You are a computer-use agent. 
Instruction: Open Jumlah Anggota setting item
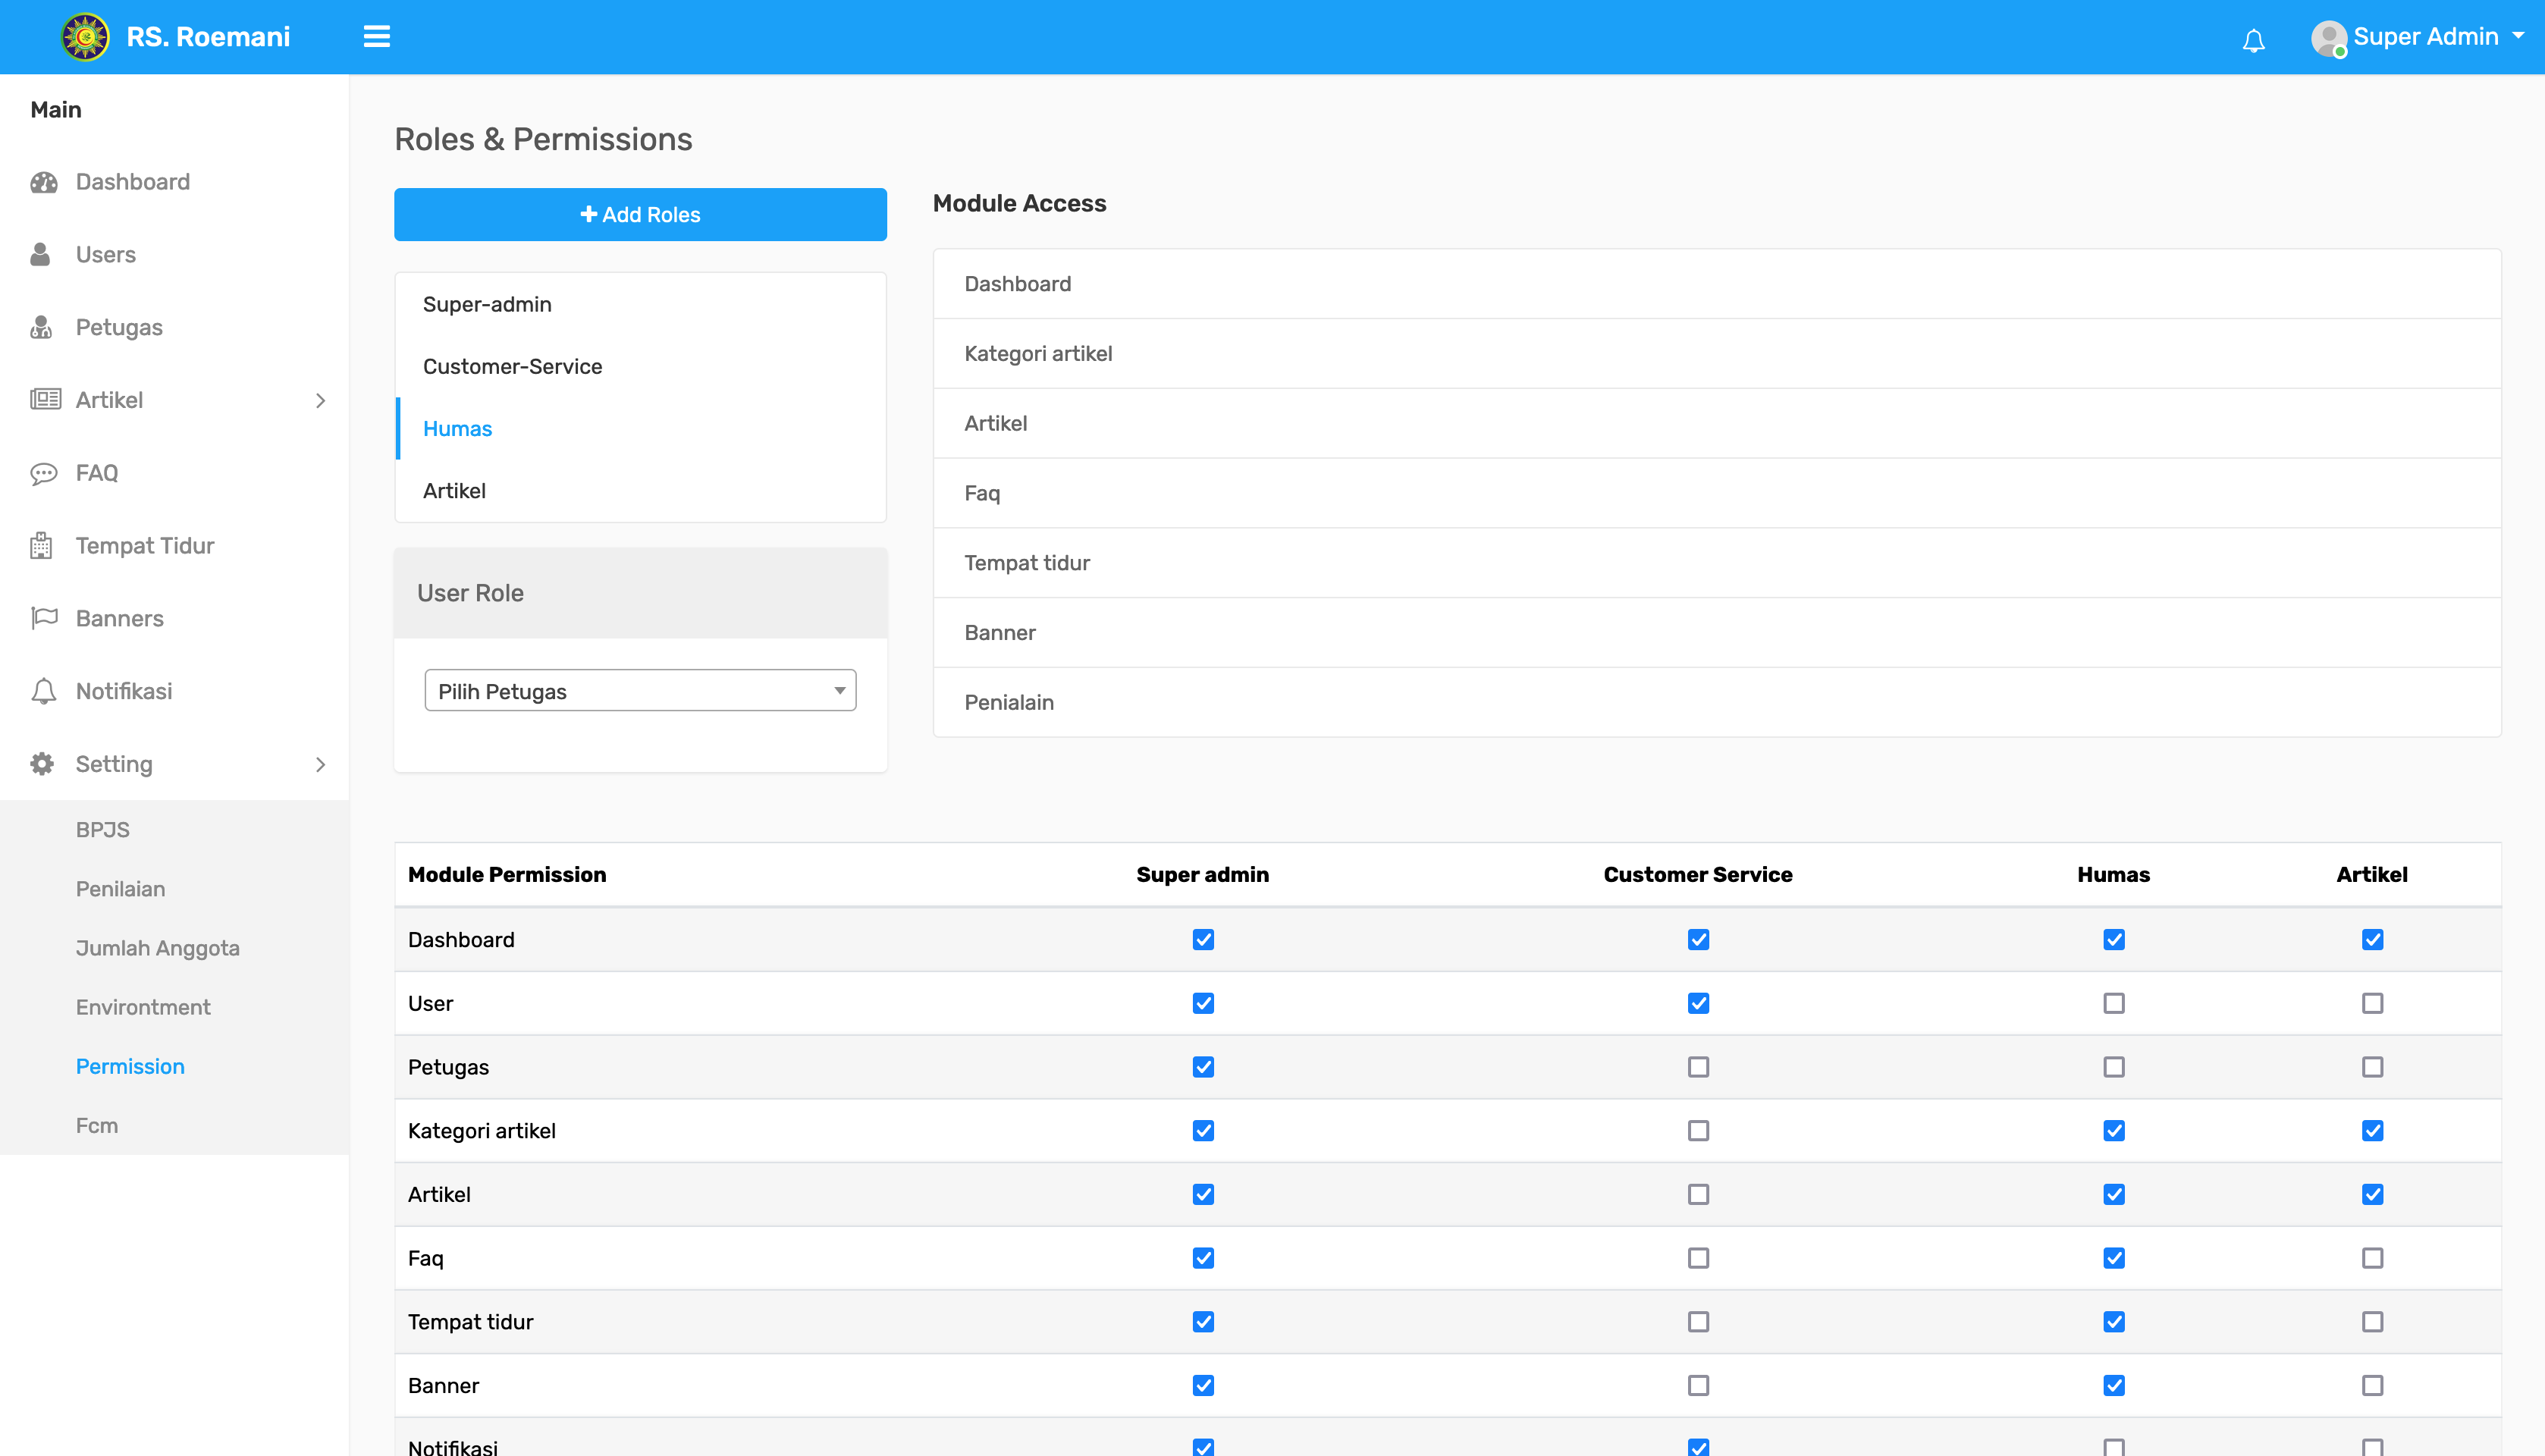click(158, 948)
